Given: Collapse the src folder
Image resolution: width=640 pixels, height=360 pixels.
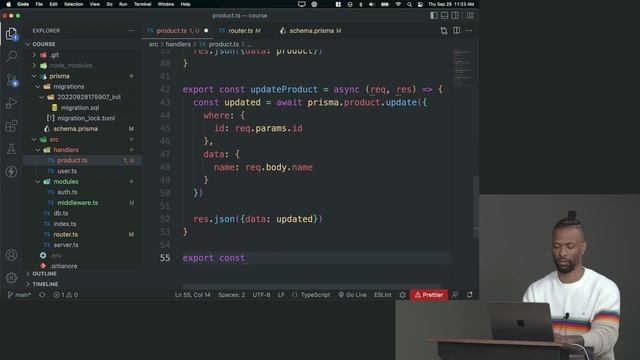Looking at the screenshot, I should tap(54, 139).
